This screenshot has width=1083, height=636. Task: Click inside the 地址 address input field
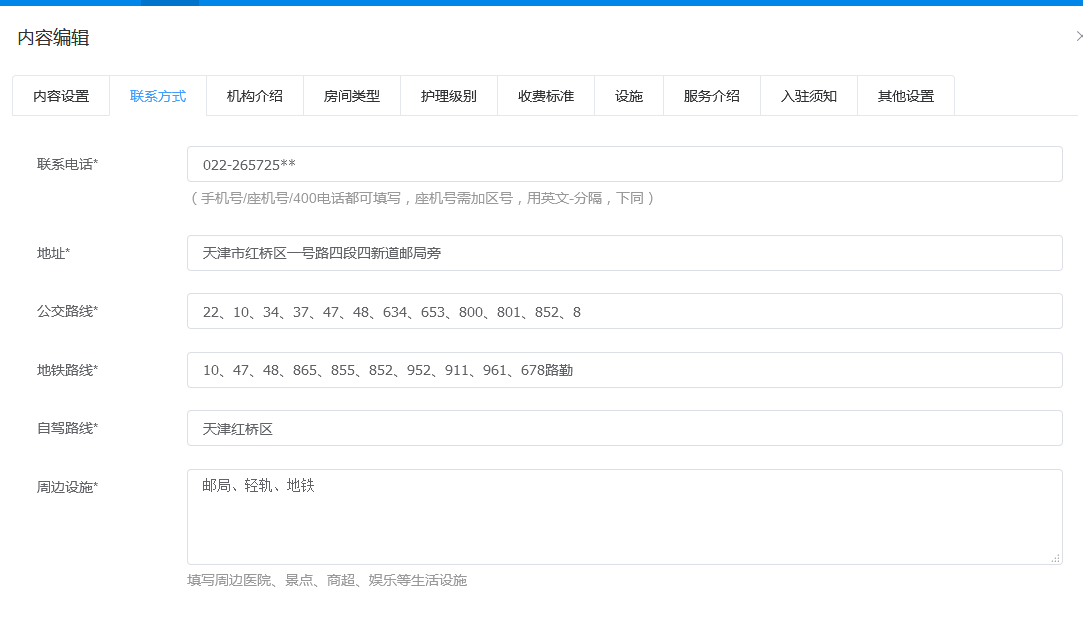tap(625, 253)
